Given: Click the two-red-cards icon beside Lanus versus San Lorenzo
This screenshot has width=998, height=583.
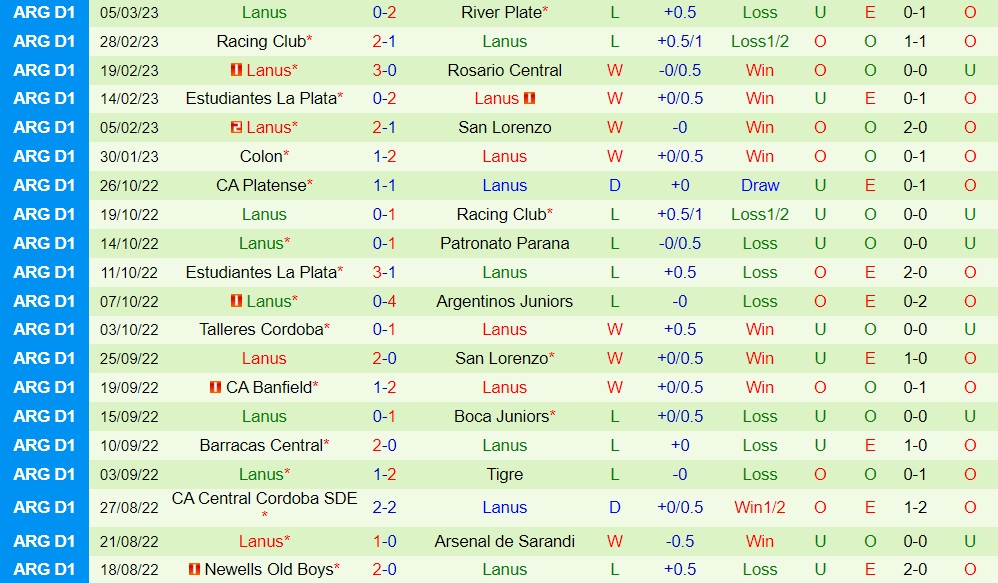Looking at the screenshot, I should click(236, 127).
